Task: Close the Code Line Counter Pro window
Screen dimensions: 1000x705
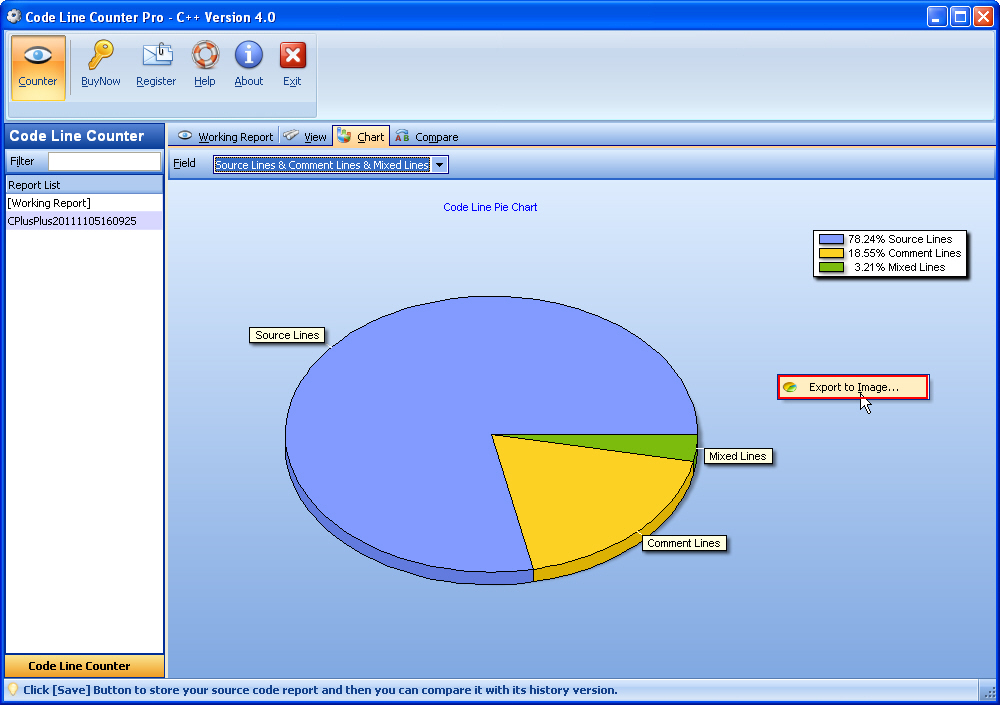Action: [983, 17]
